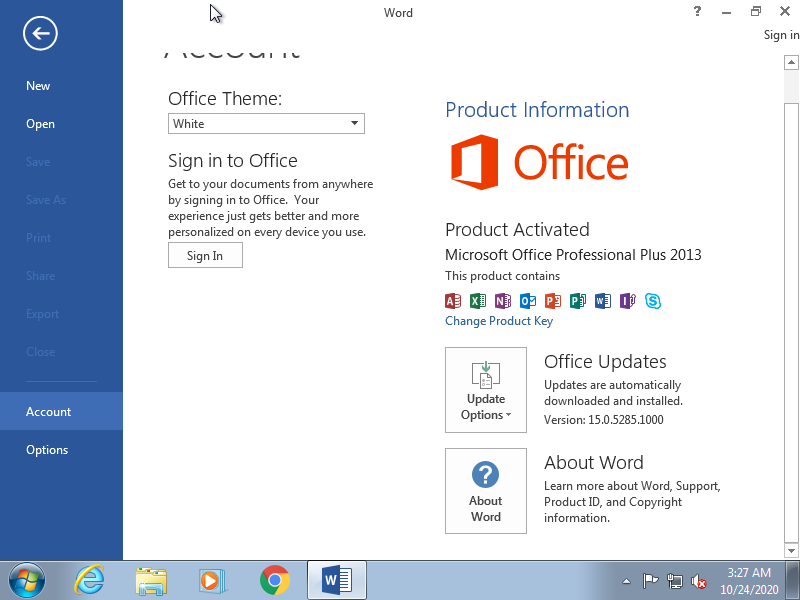This screenshot has height=600, width=800.
Task: Click the network icon in system tray
Action: (x=674, y=581)
